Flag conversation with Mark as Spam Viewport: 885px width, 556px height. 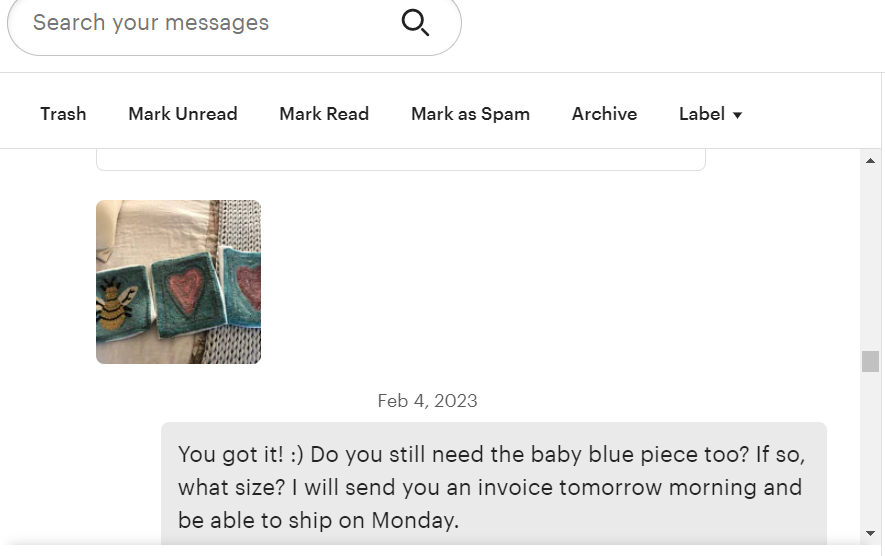[x=470, y=114]
